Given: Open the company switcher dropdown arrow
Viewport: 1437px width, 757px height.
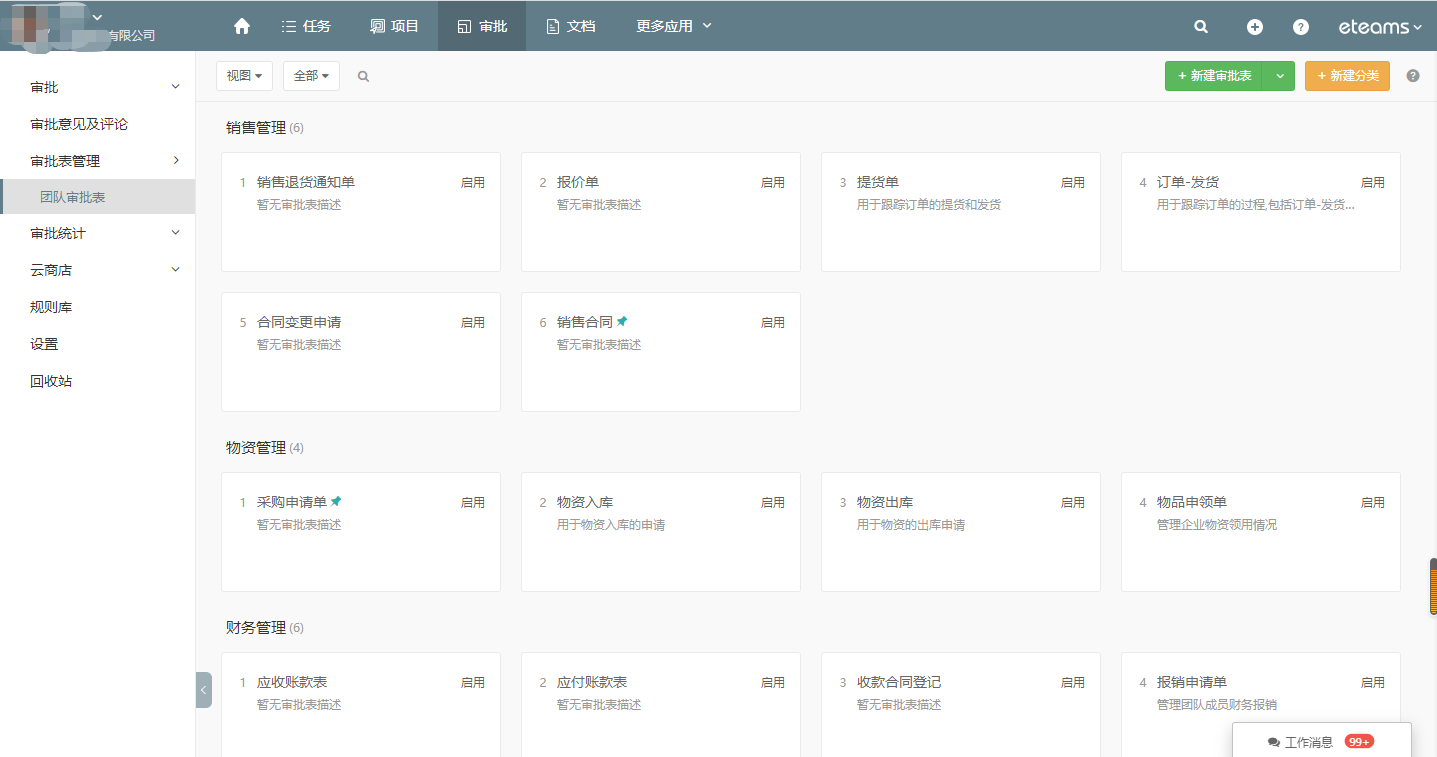Looking at the screenshot, I should pos(97,17).
